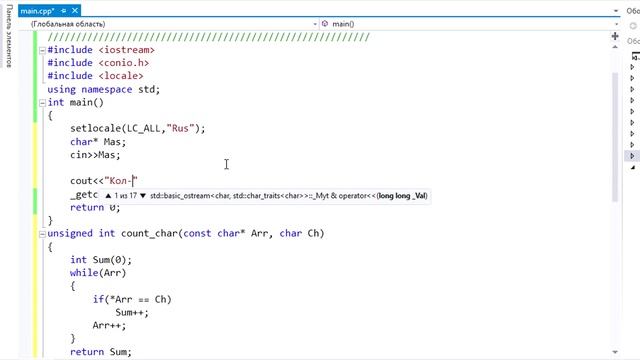Show previous overload in the tooltip
Image resolution: width=640 pixels, height=360 pixels.
[x=108, y=196]
